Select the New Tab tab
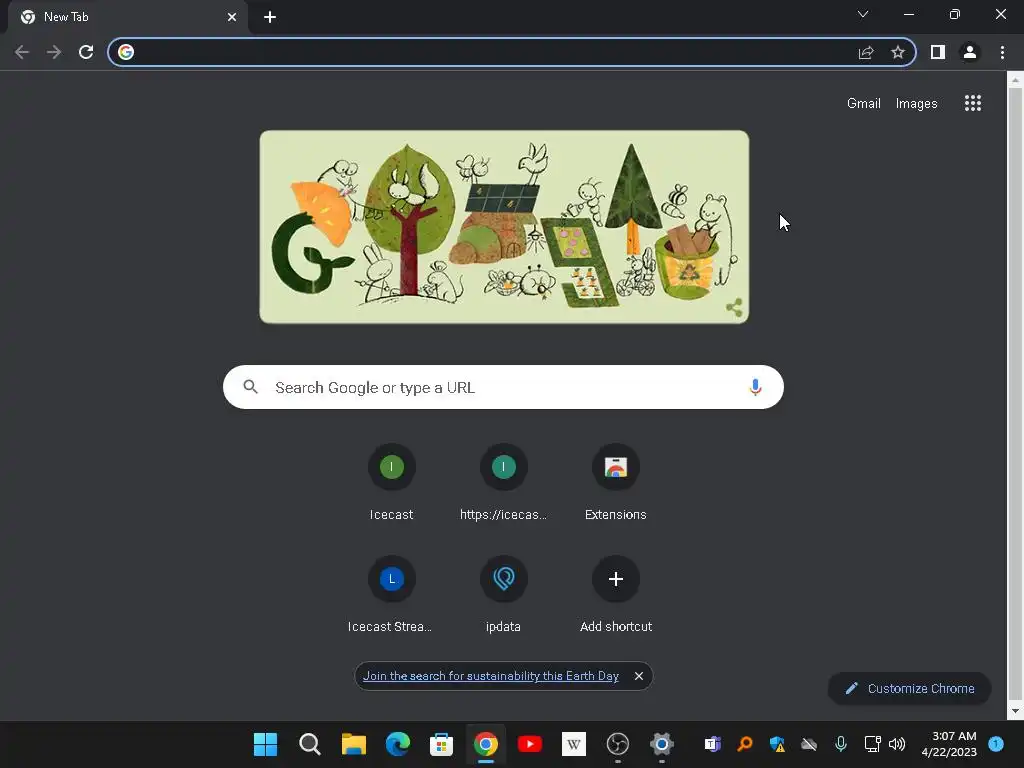The height and width of the screenshot is (768, 1024). (127, 17)
